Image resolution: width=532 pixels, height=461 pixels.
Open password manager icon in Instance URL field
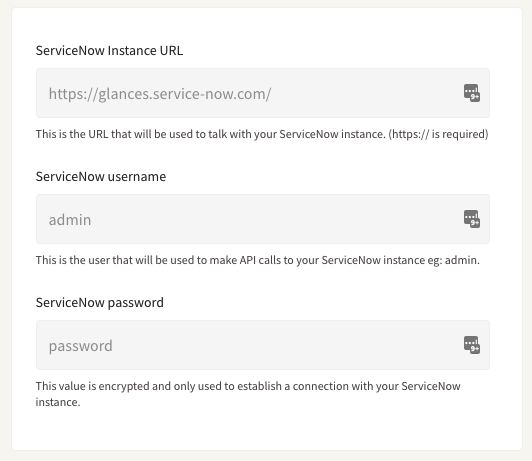click(x=472, y=93)
